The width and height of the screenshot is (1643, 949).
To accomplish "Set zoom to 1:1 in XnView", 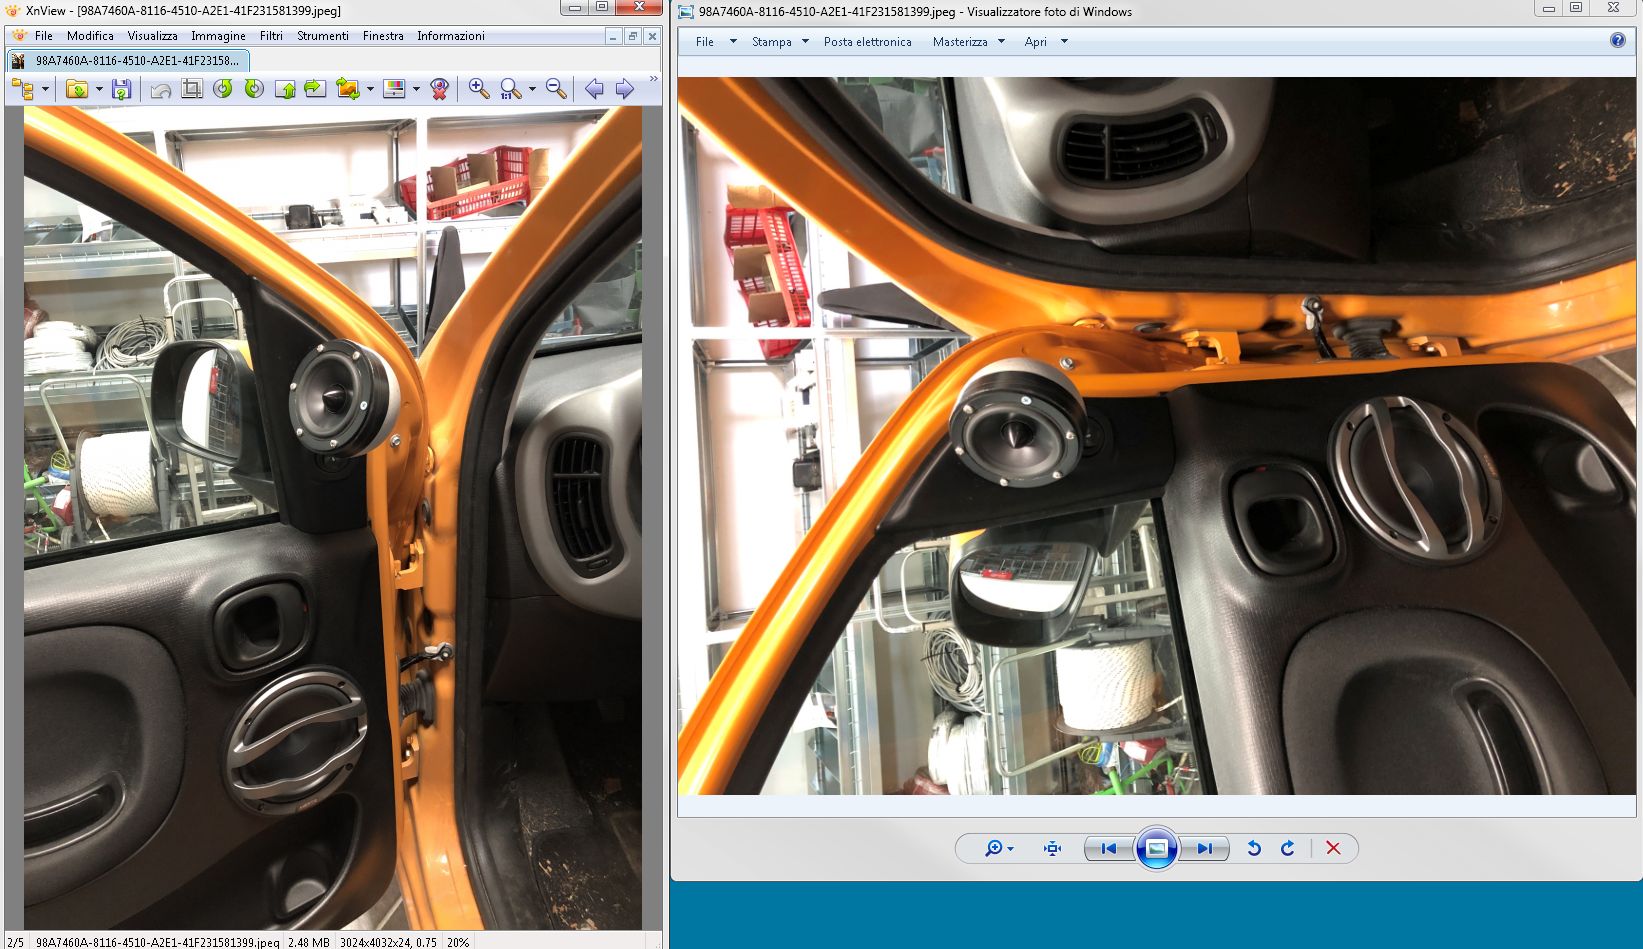I will (x=510, y=89).
